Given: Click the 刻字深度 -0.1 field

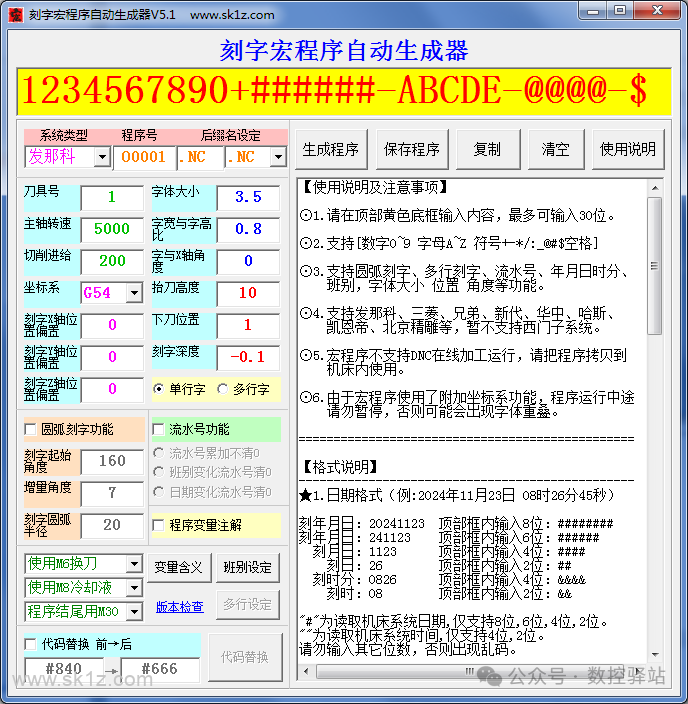Looking at the screenshot, I should coord(248,357).
